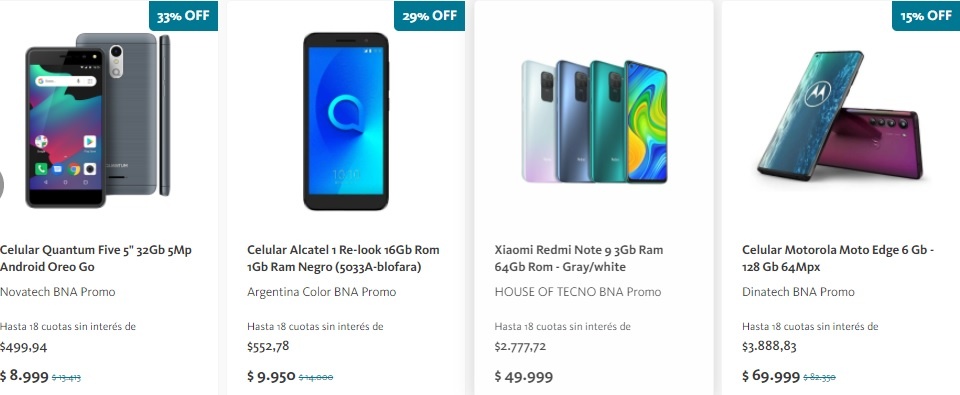Select the HOUSE OF TECNO BNA Promo seller
Viewport: 960px width, 395px height.
pos(578,292)
